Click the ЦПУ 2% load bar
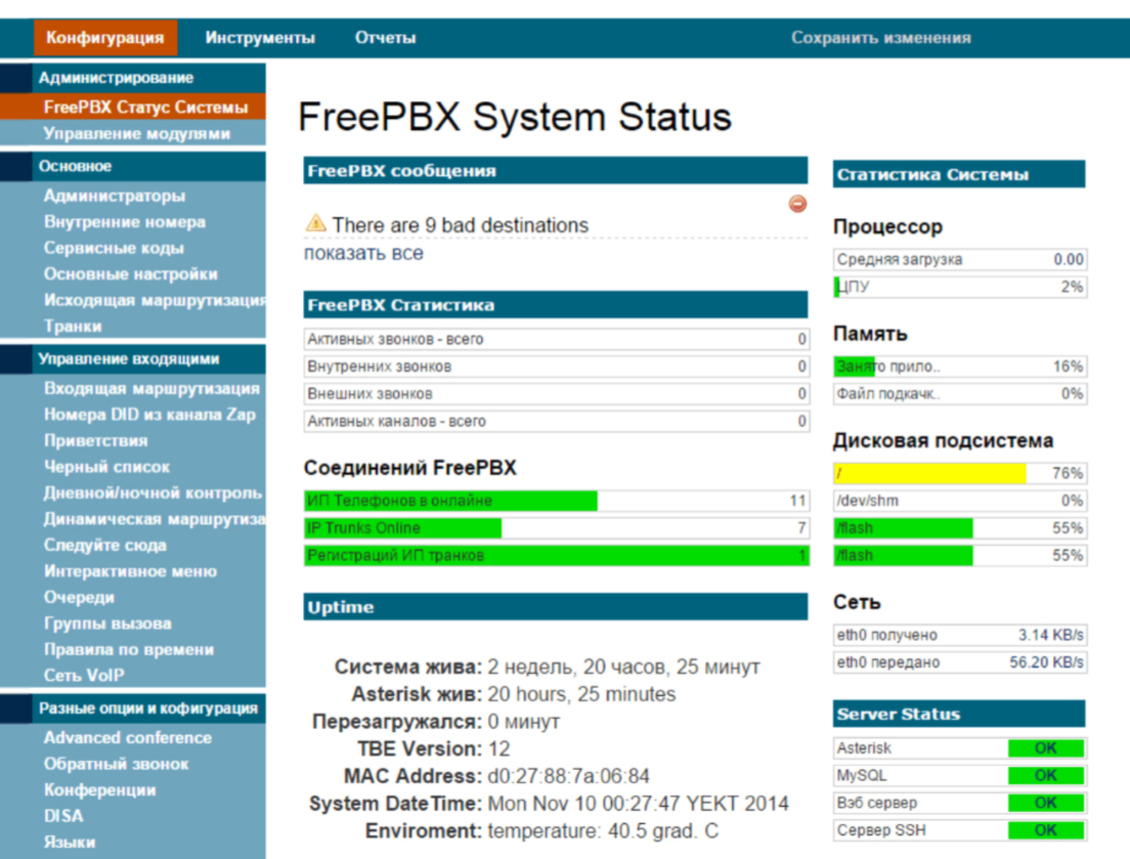The width and height of the screenshot is (1130, 859). [960, 286]
